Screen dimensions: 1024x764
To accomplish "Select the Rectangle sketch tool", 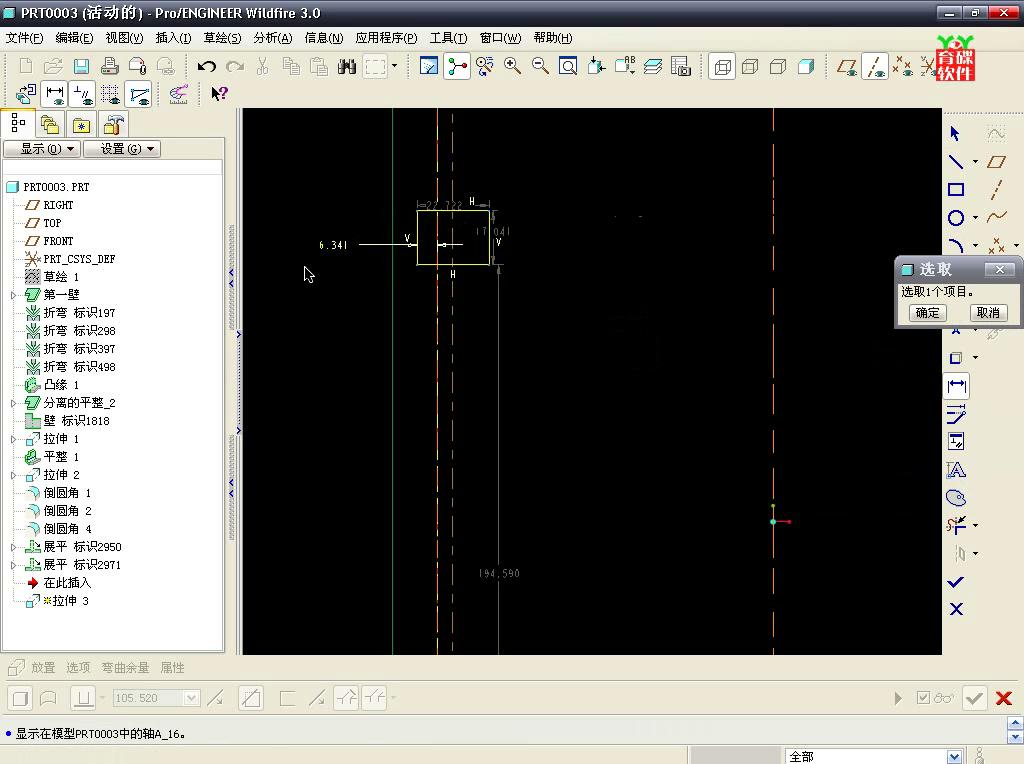I will 955,190.
